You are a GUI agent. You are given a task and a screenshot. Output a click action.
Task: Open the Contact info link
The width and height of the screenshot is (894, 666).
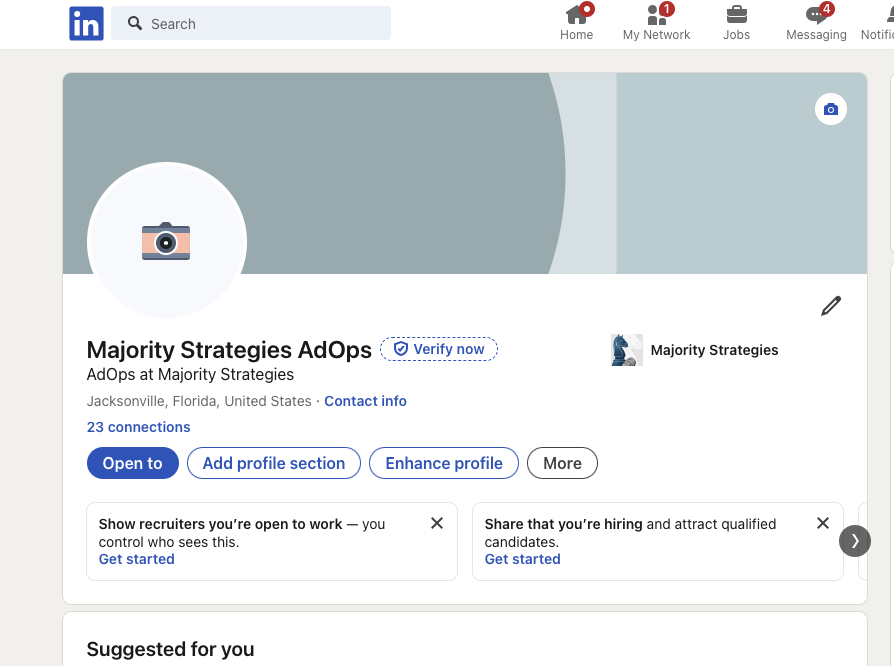365,401
